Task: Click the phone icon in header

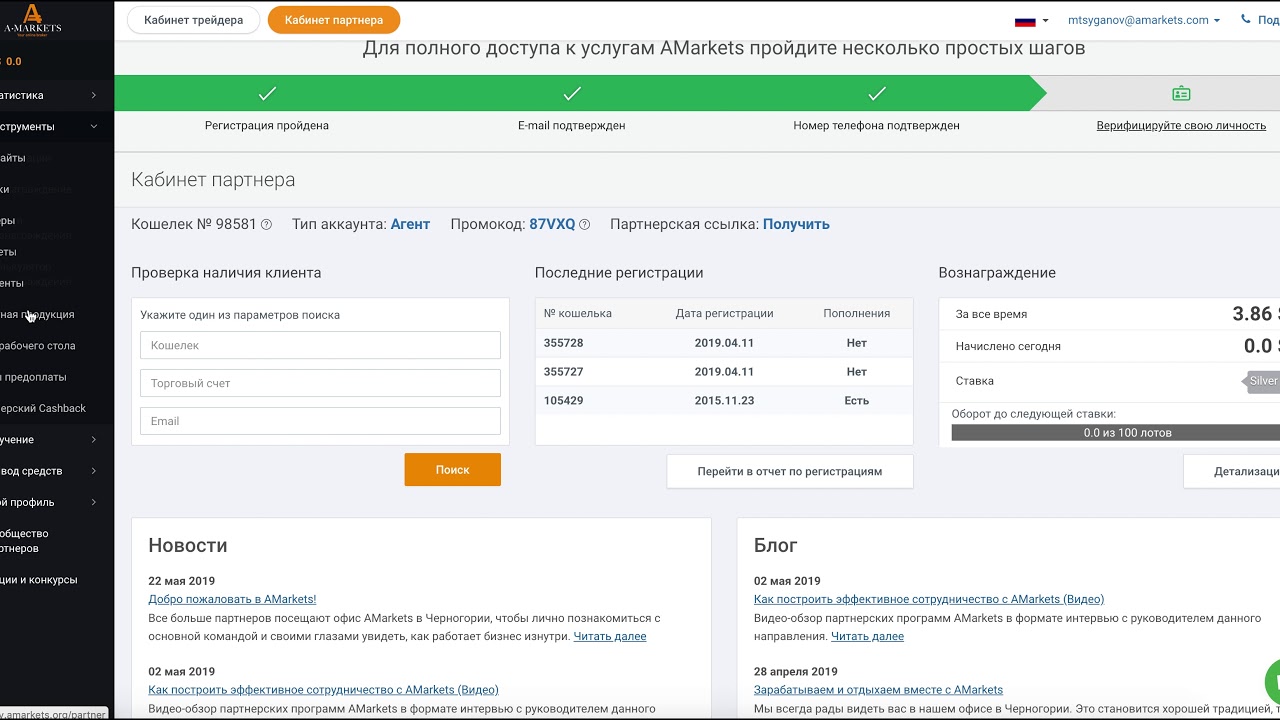Action: [x=1246, y=19]
